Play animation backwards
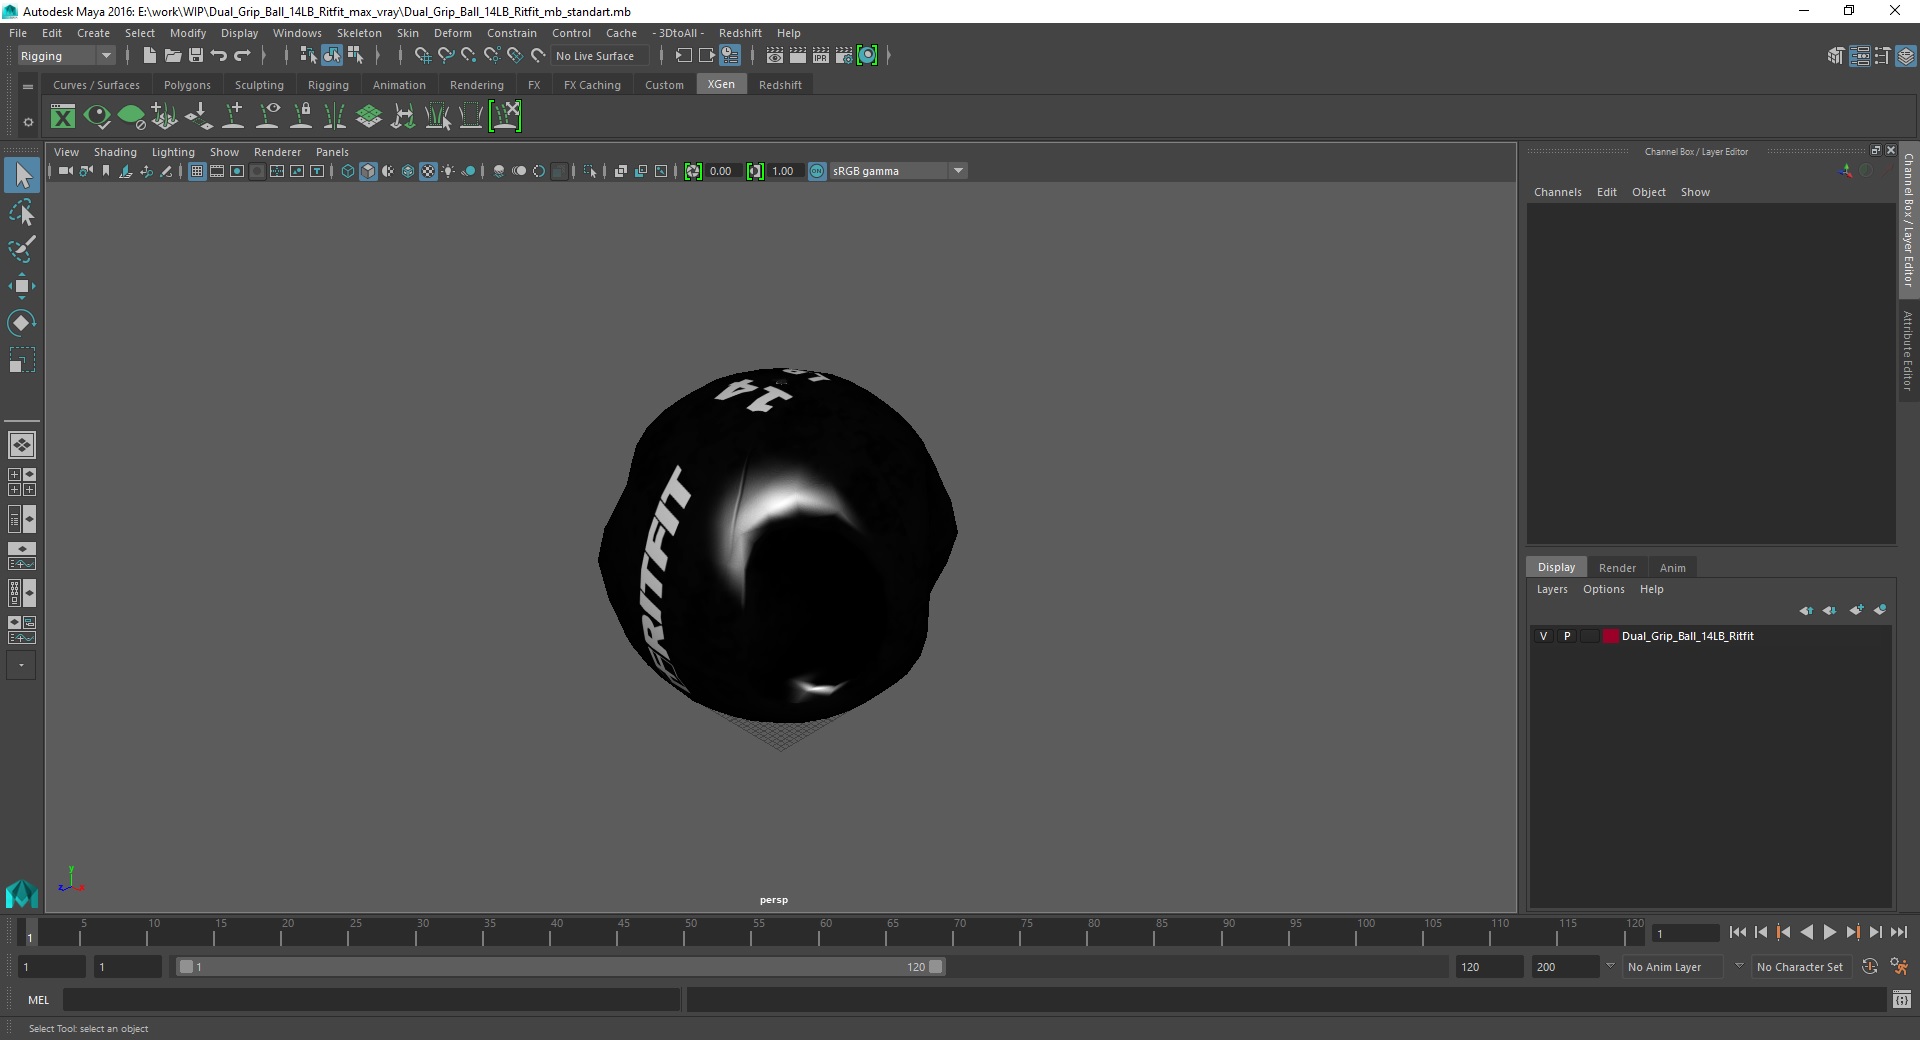The height and width of the screenshot is (1040, 1920). coord(1806,932)
